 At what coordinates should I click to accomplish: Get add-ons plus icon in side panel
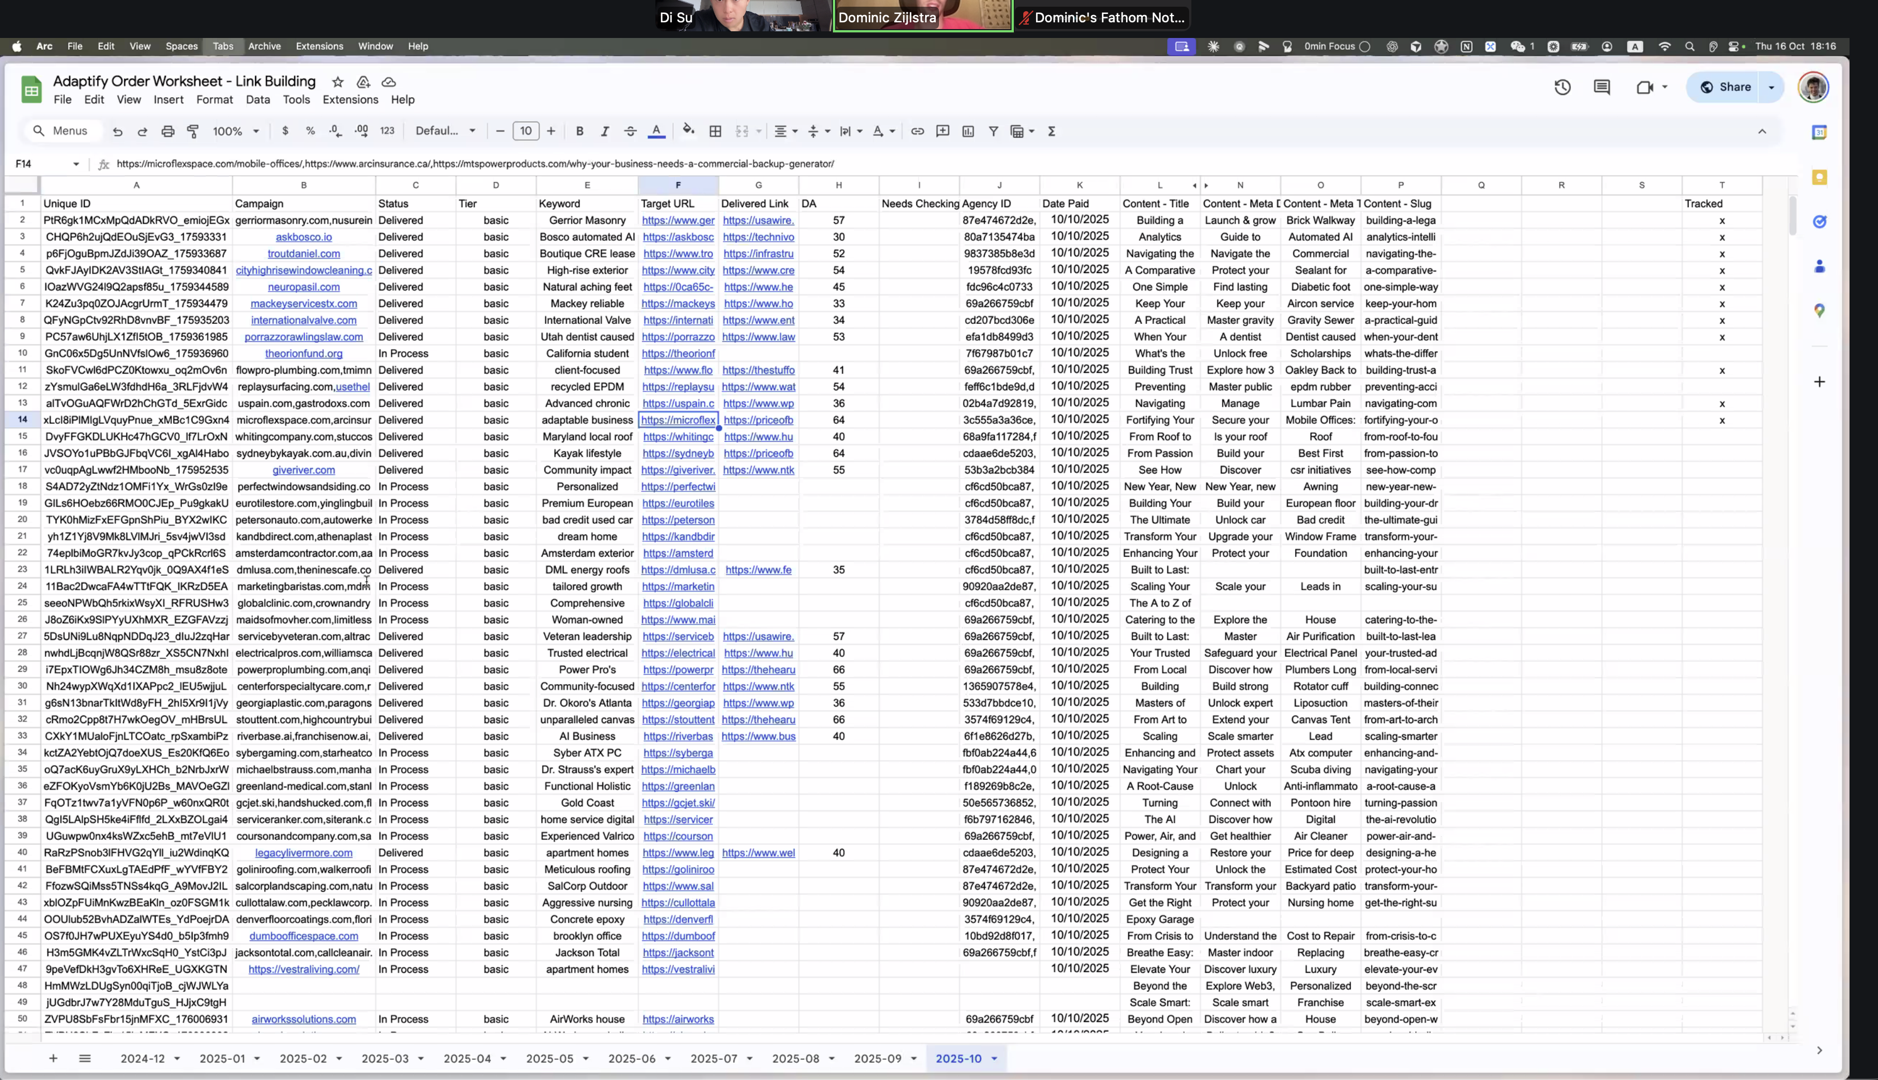tap(1819, 381)
